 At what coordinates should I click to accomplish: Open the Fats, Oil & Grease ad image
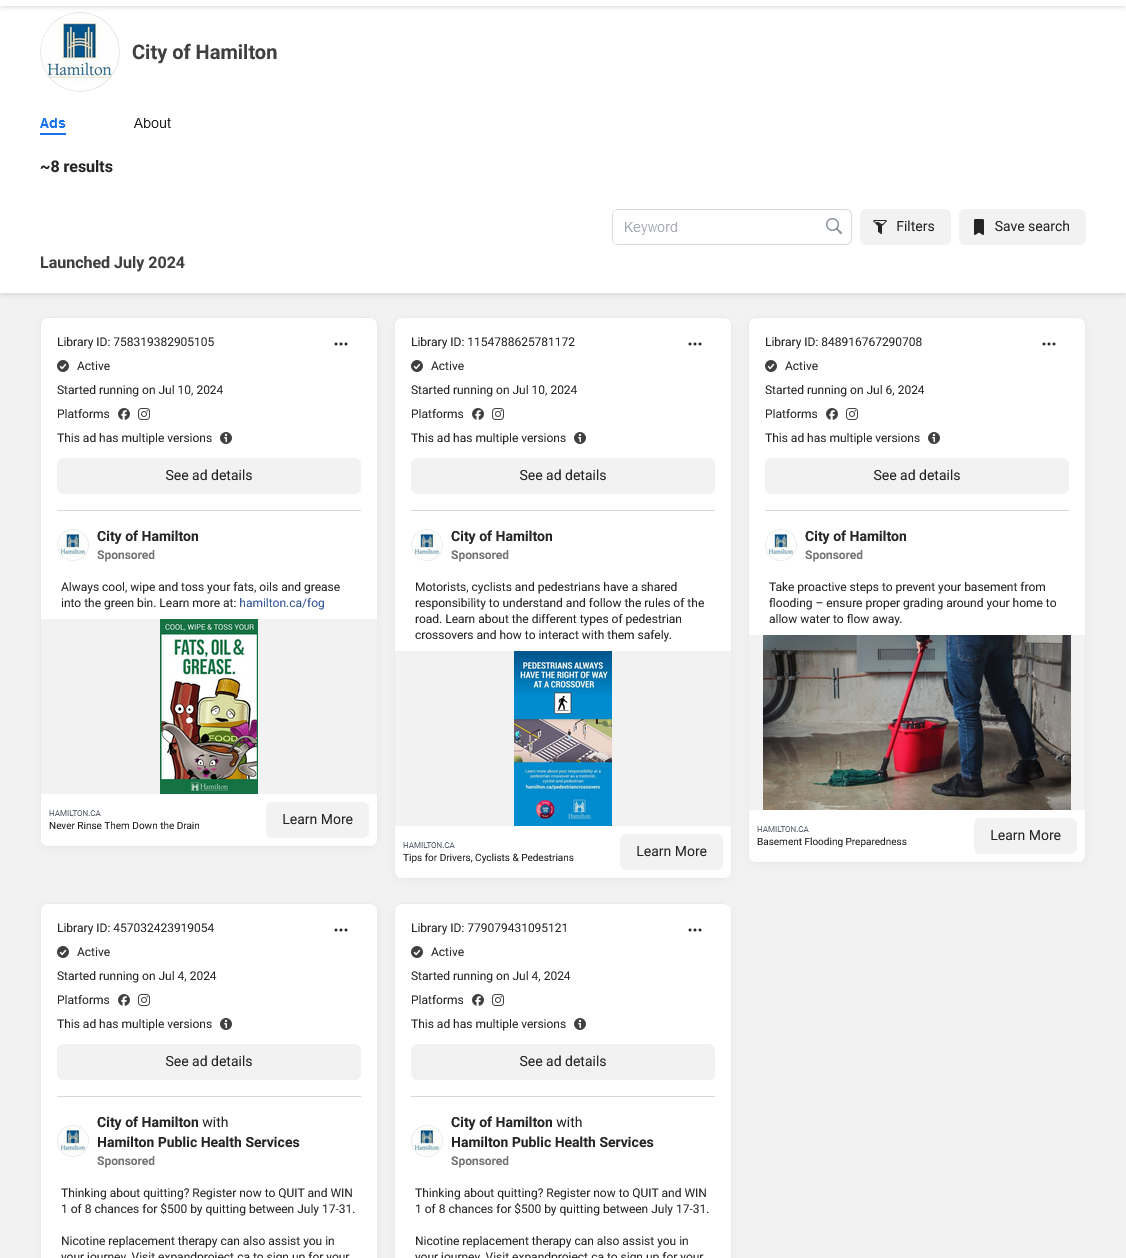click(209, 707)
